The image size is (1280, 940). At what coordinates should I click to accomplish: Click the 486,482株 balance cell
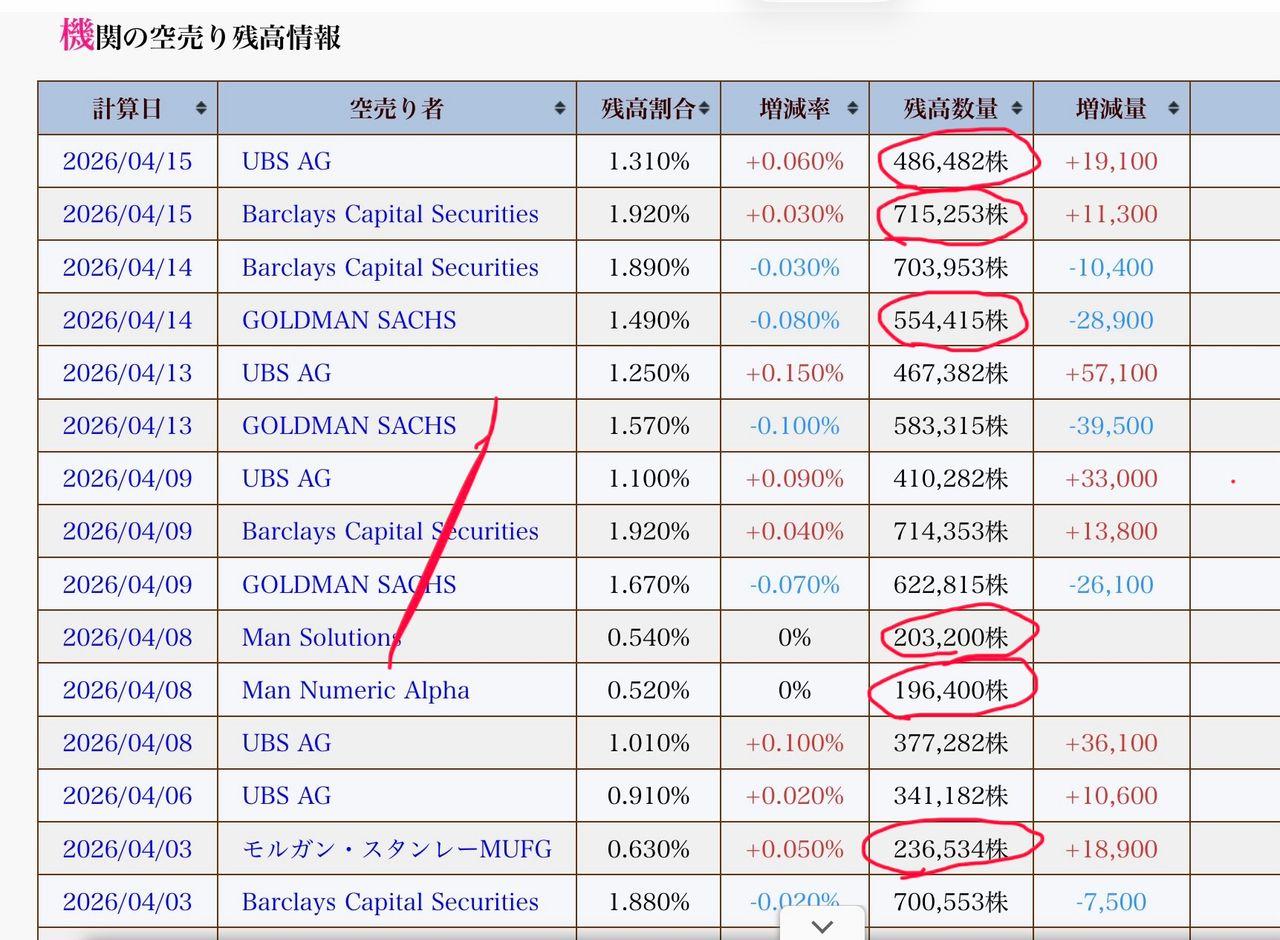pyautogui.click(x=951, y=161)
